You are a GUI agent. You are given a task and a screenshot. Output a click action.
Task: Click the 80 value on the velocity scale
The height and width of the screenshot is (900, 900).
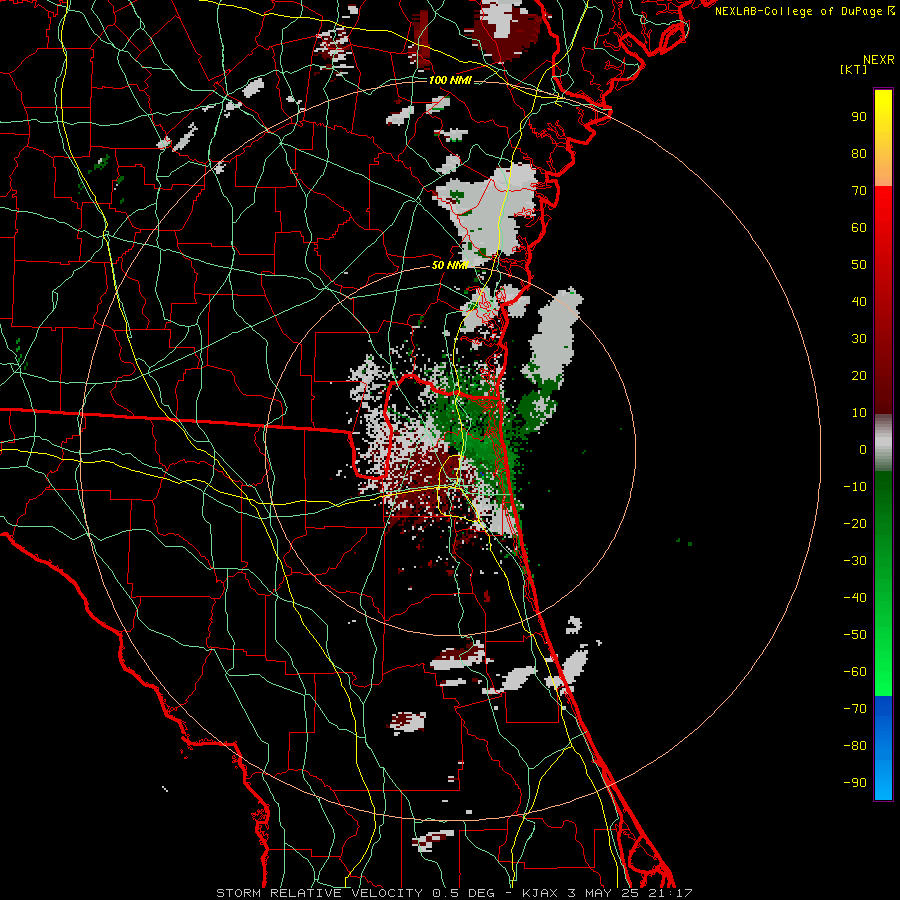click(859, 154)
